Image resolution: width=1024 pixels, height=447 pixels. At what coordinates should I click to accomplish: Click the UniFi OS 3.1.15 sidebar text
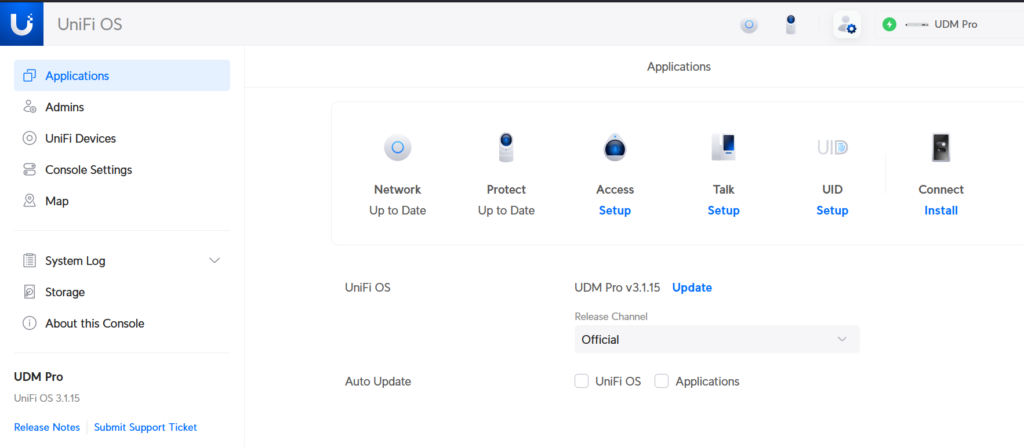tap(47, 398)
